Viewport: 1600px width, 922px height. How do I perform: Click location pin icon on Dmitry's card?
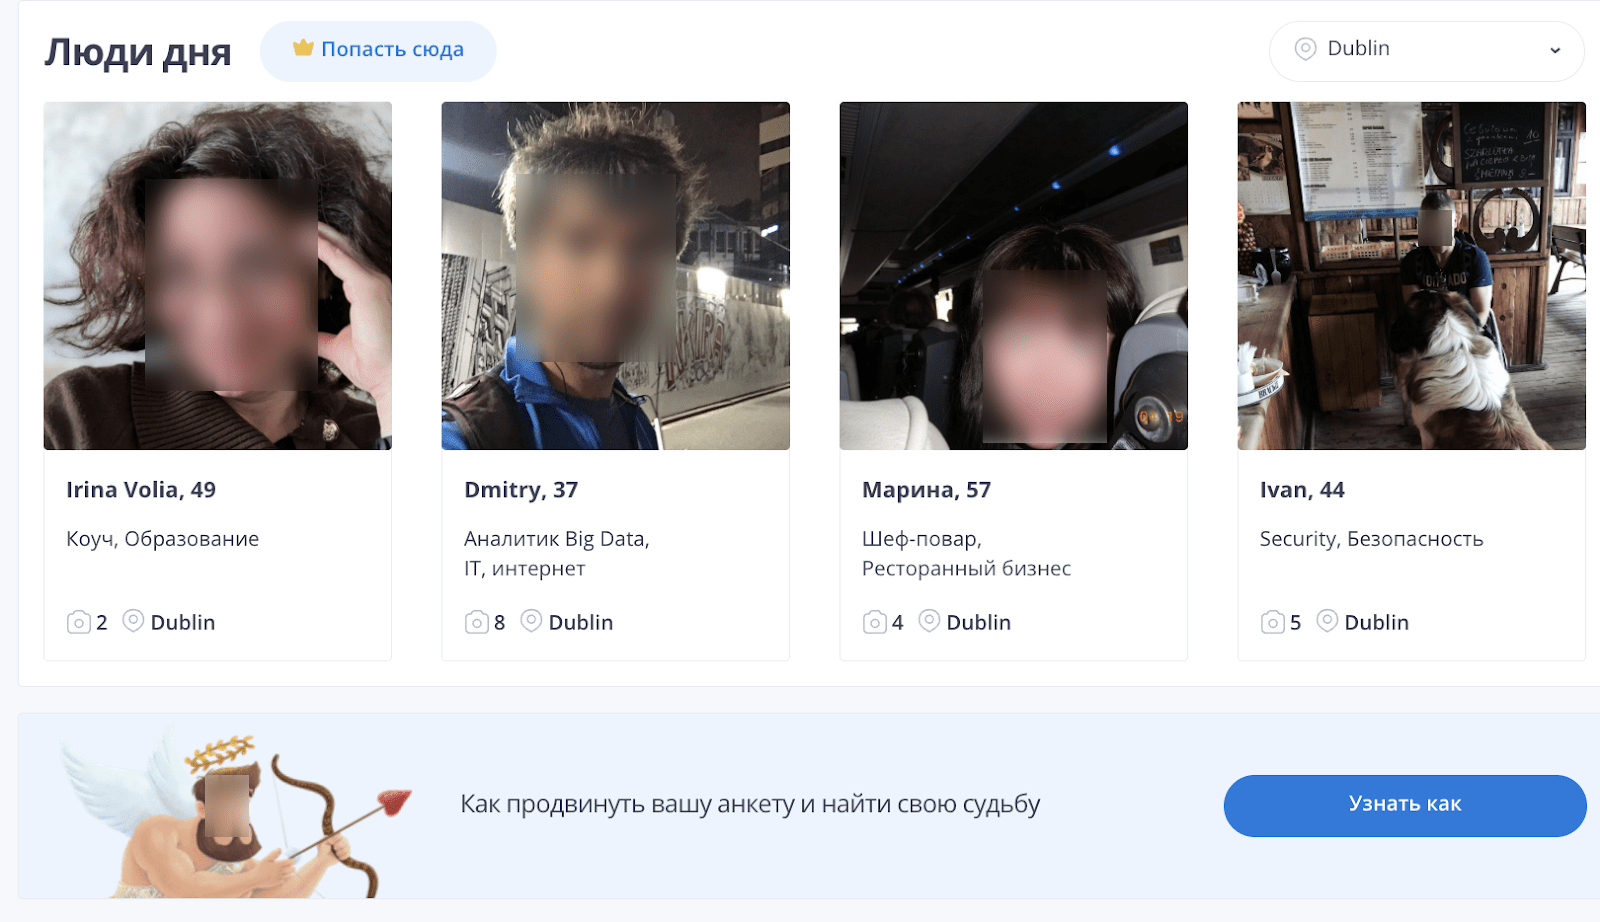(531, 621)
